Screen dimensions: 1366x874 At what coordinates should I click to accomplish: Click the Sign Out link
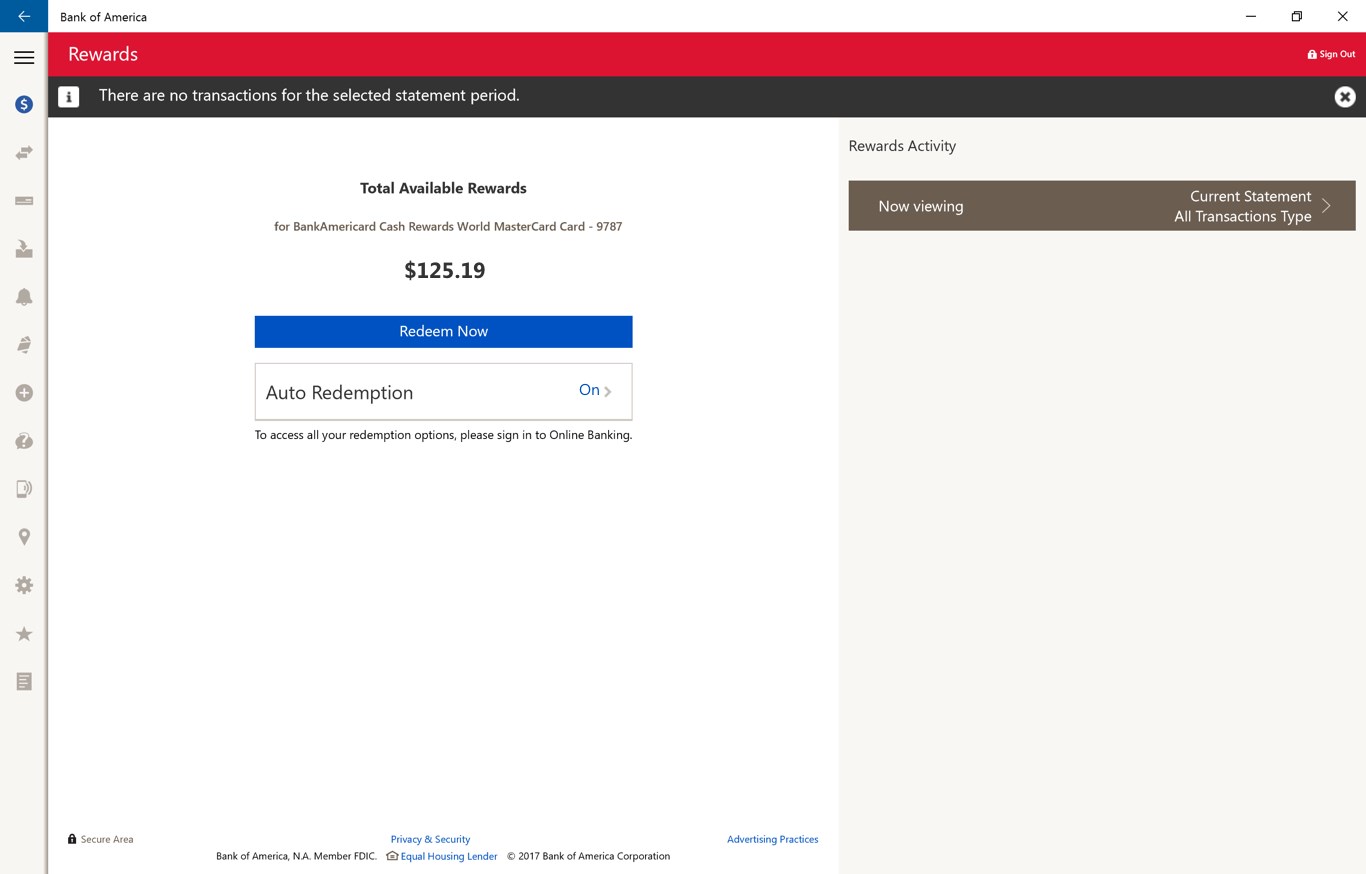1331,54
